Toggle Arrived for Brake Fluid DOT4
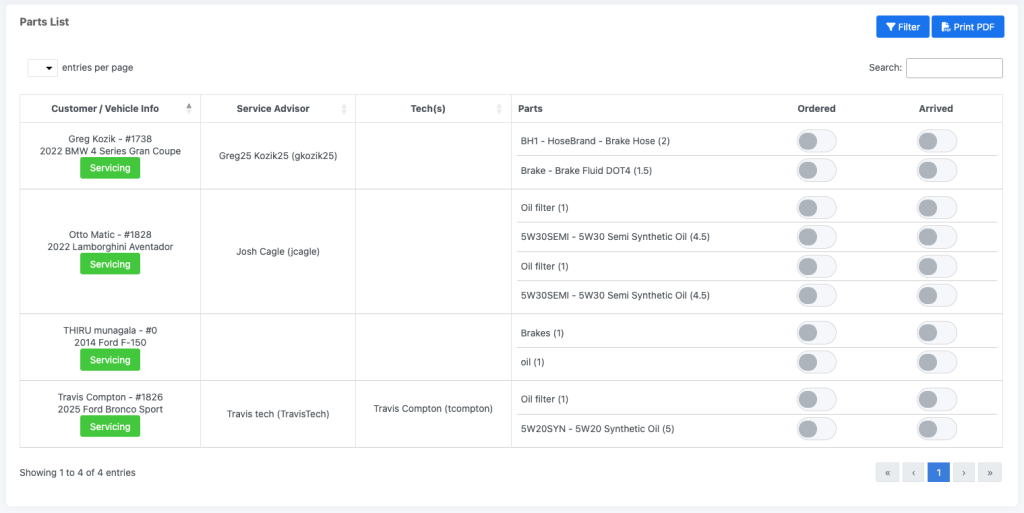The image size is (1024, 513). [936, 170]
